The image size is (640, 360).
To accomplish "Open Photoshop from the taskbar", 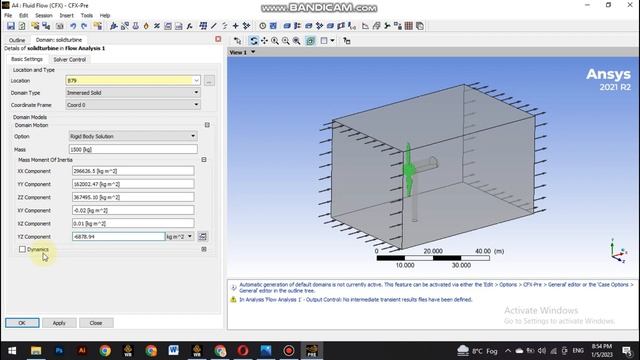I will coord(59,351).
